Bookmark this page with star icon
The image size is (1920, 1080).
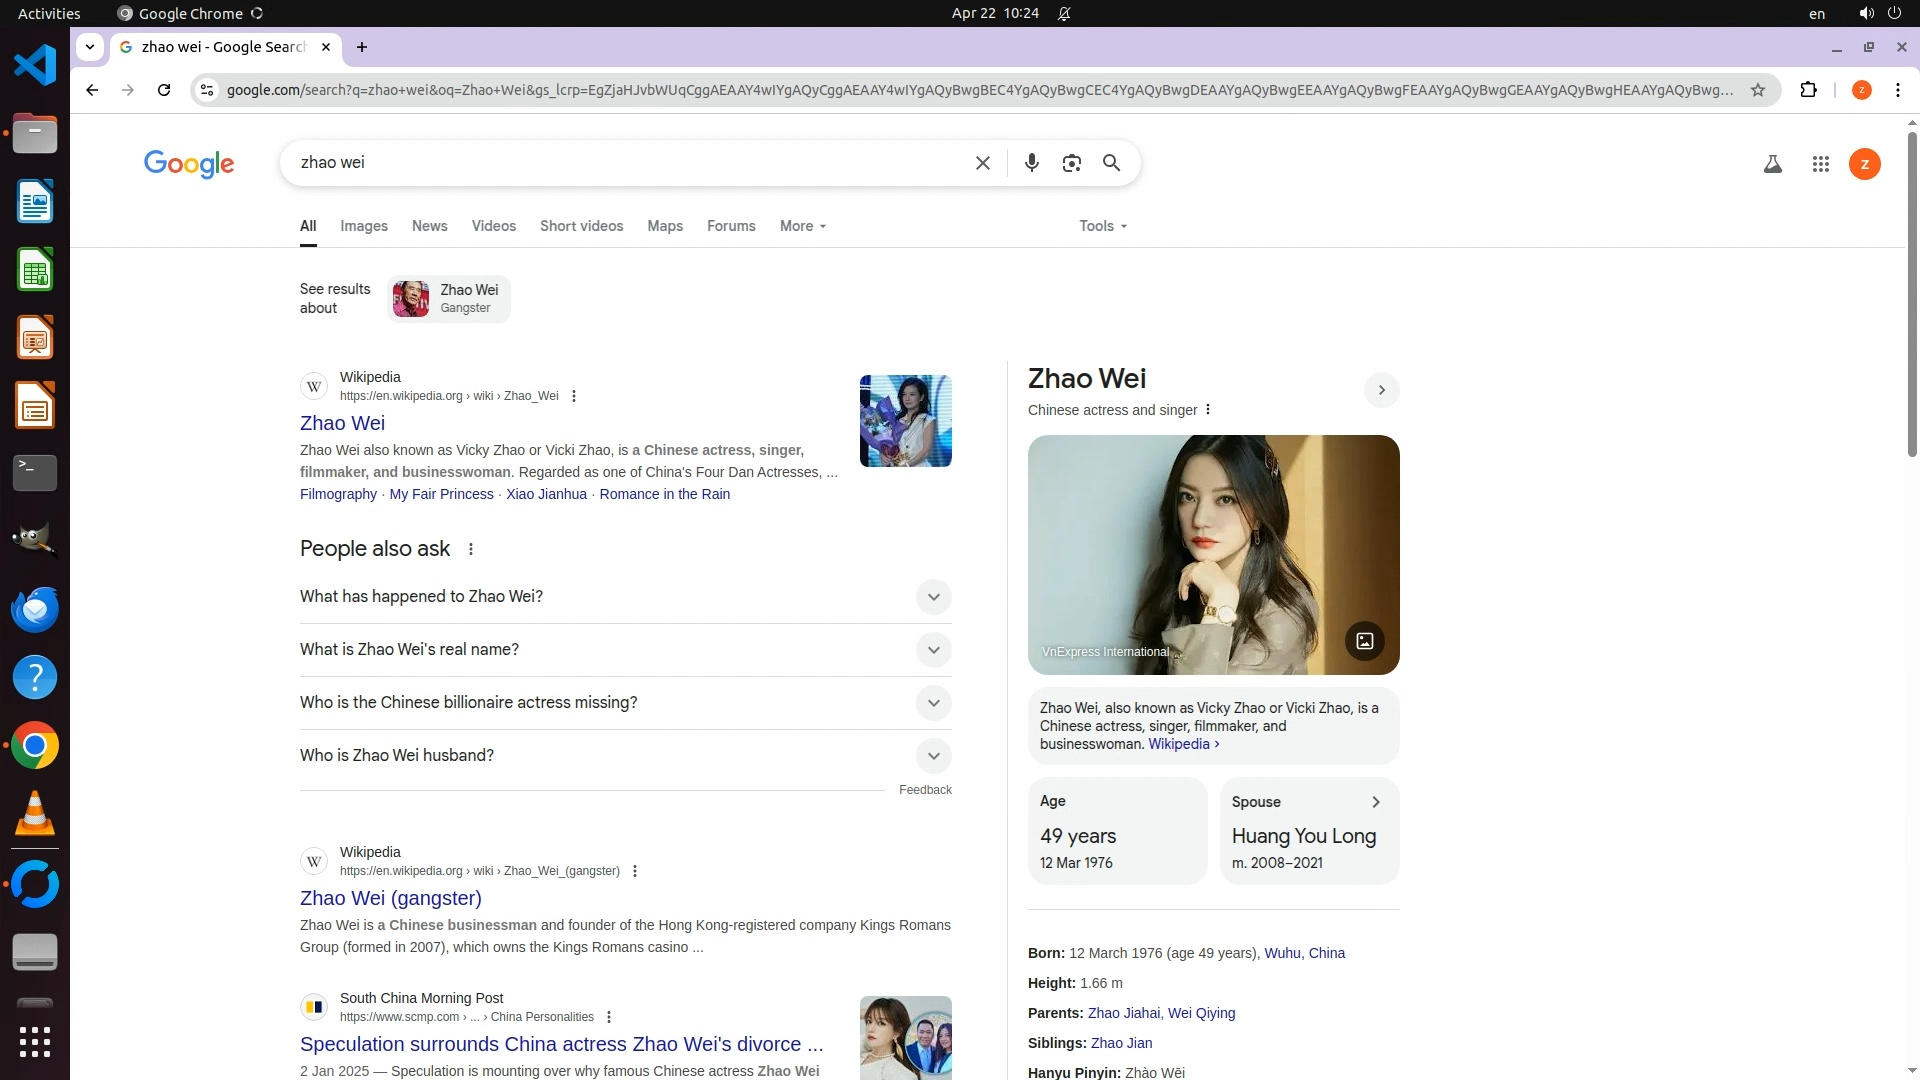point(1757,90)
